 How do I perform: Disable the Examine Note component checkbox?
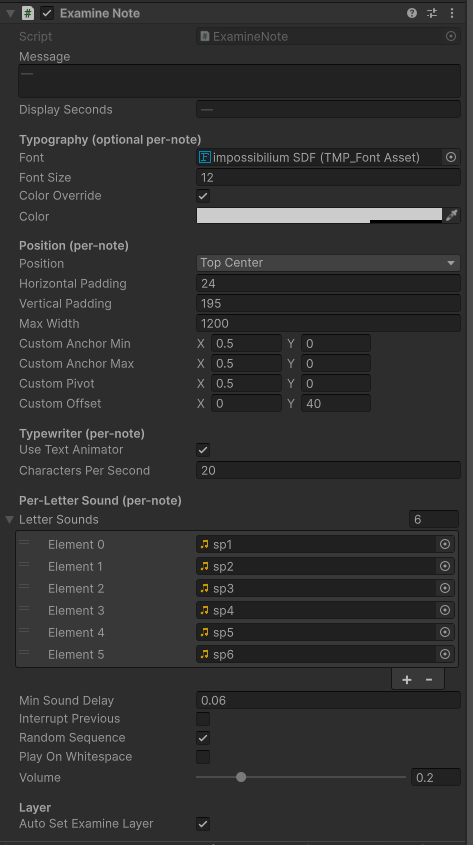pos(47,13)
